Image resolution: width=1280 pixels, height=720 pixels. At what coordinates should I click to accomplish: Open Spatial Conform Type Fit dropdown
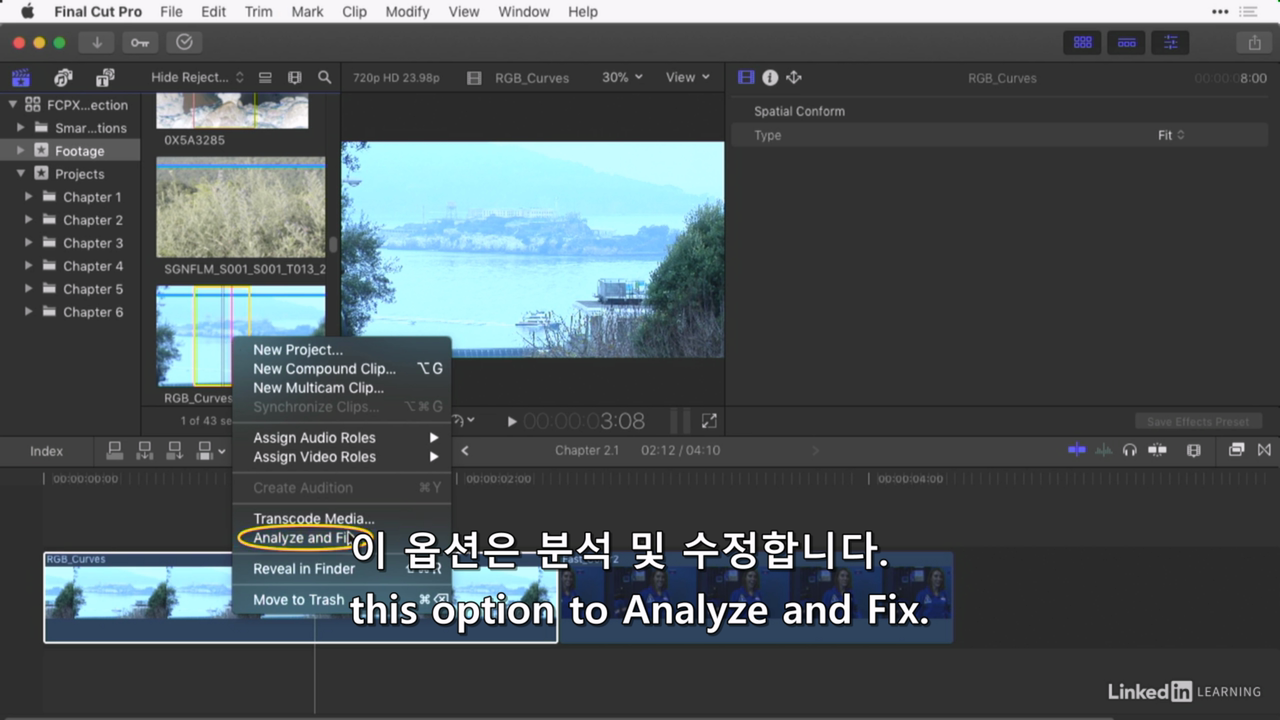coord(1171,135)
